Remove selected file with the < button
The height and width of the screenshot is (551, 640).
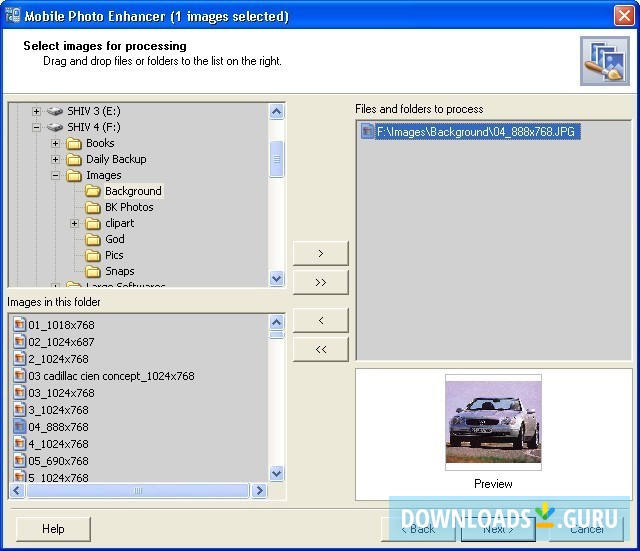tap(321, 320)
